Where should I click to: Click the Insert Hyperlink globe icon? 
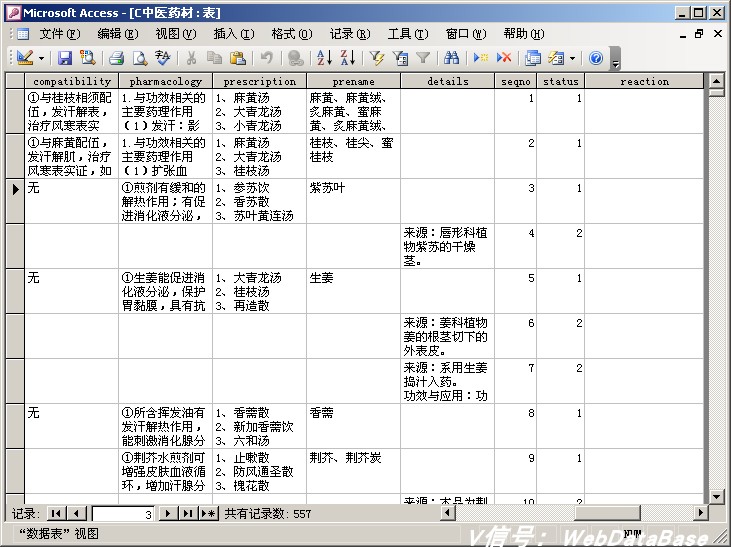pos(296,58)
